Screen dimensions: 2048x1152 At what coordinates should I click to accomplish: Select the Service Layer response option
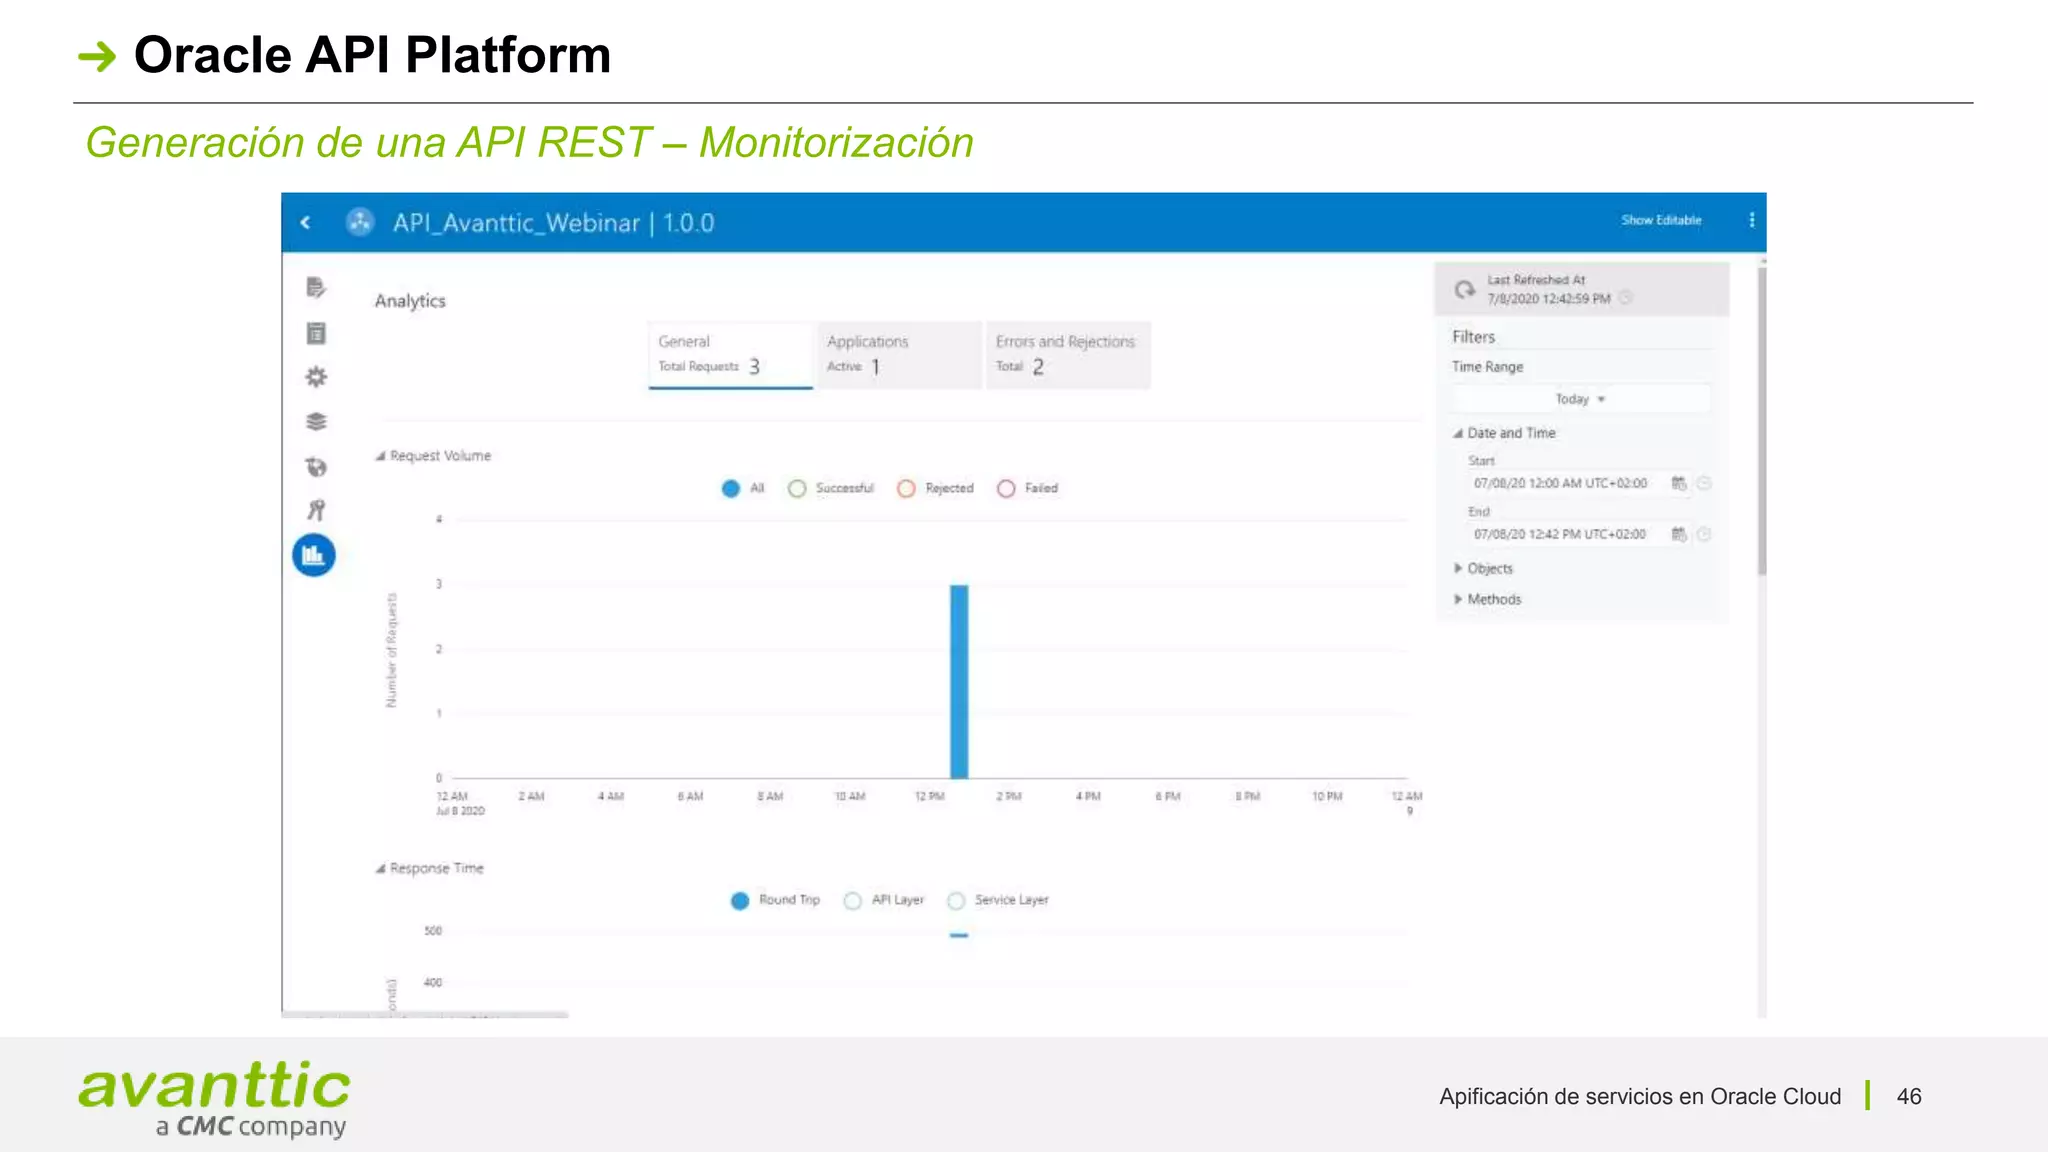pyautogui.click(x=998, y=900)
